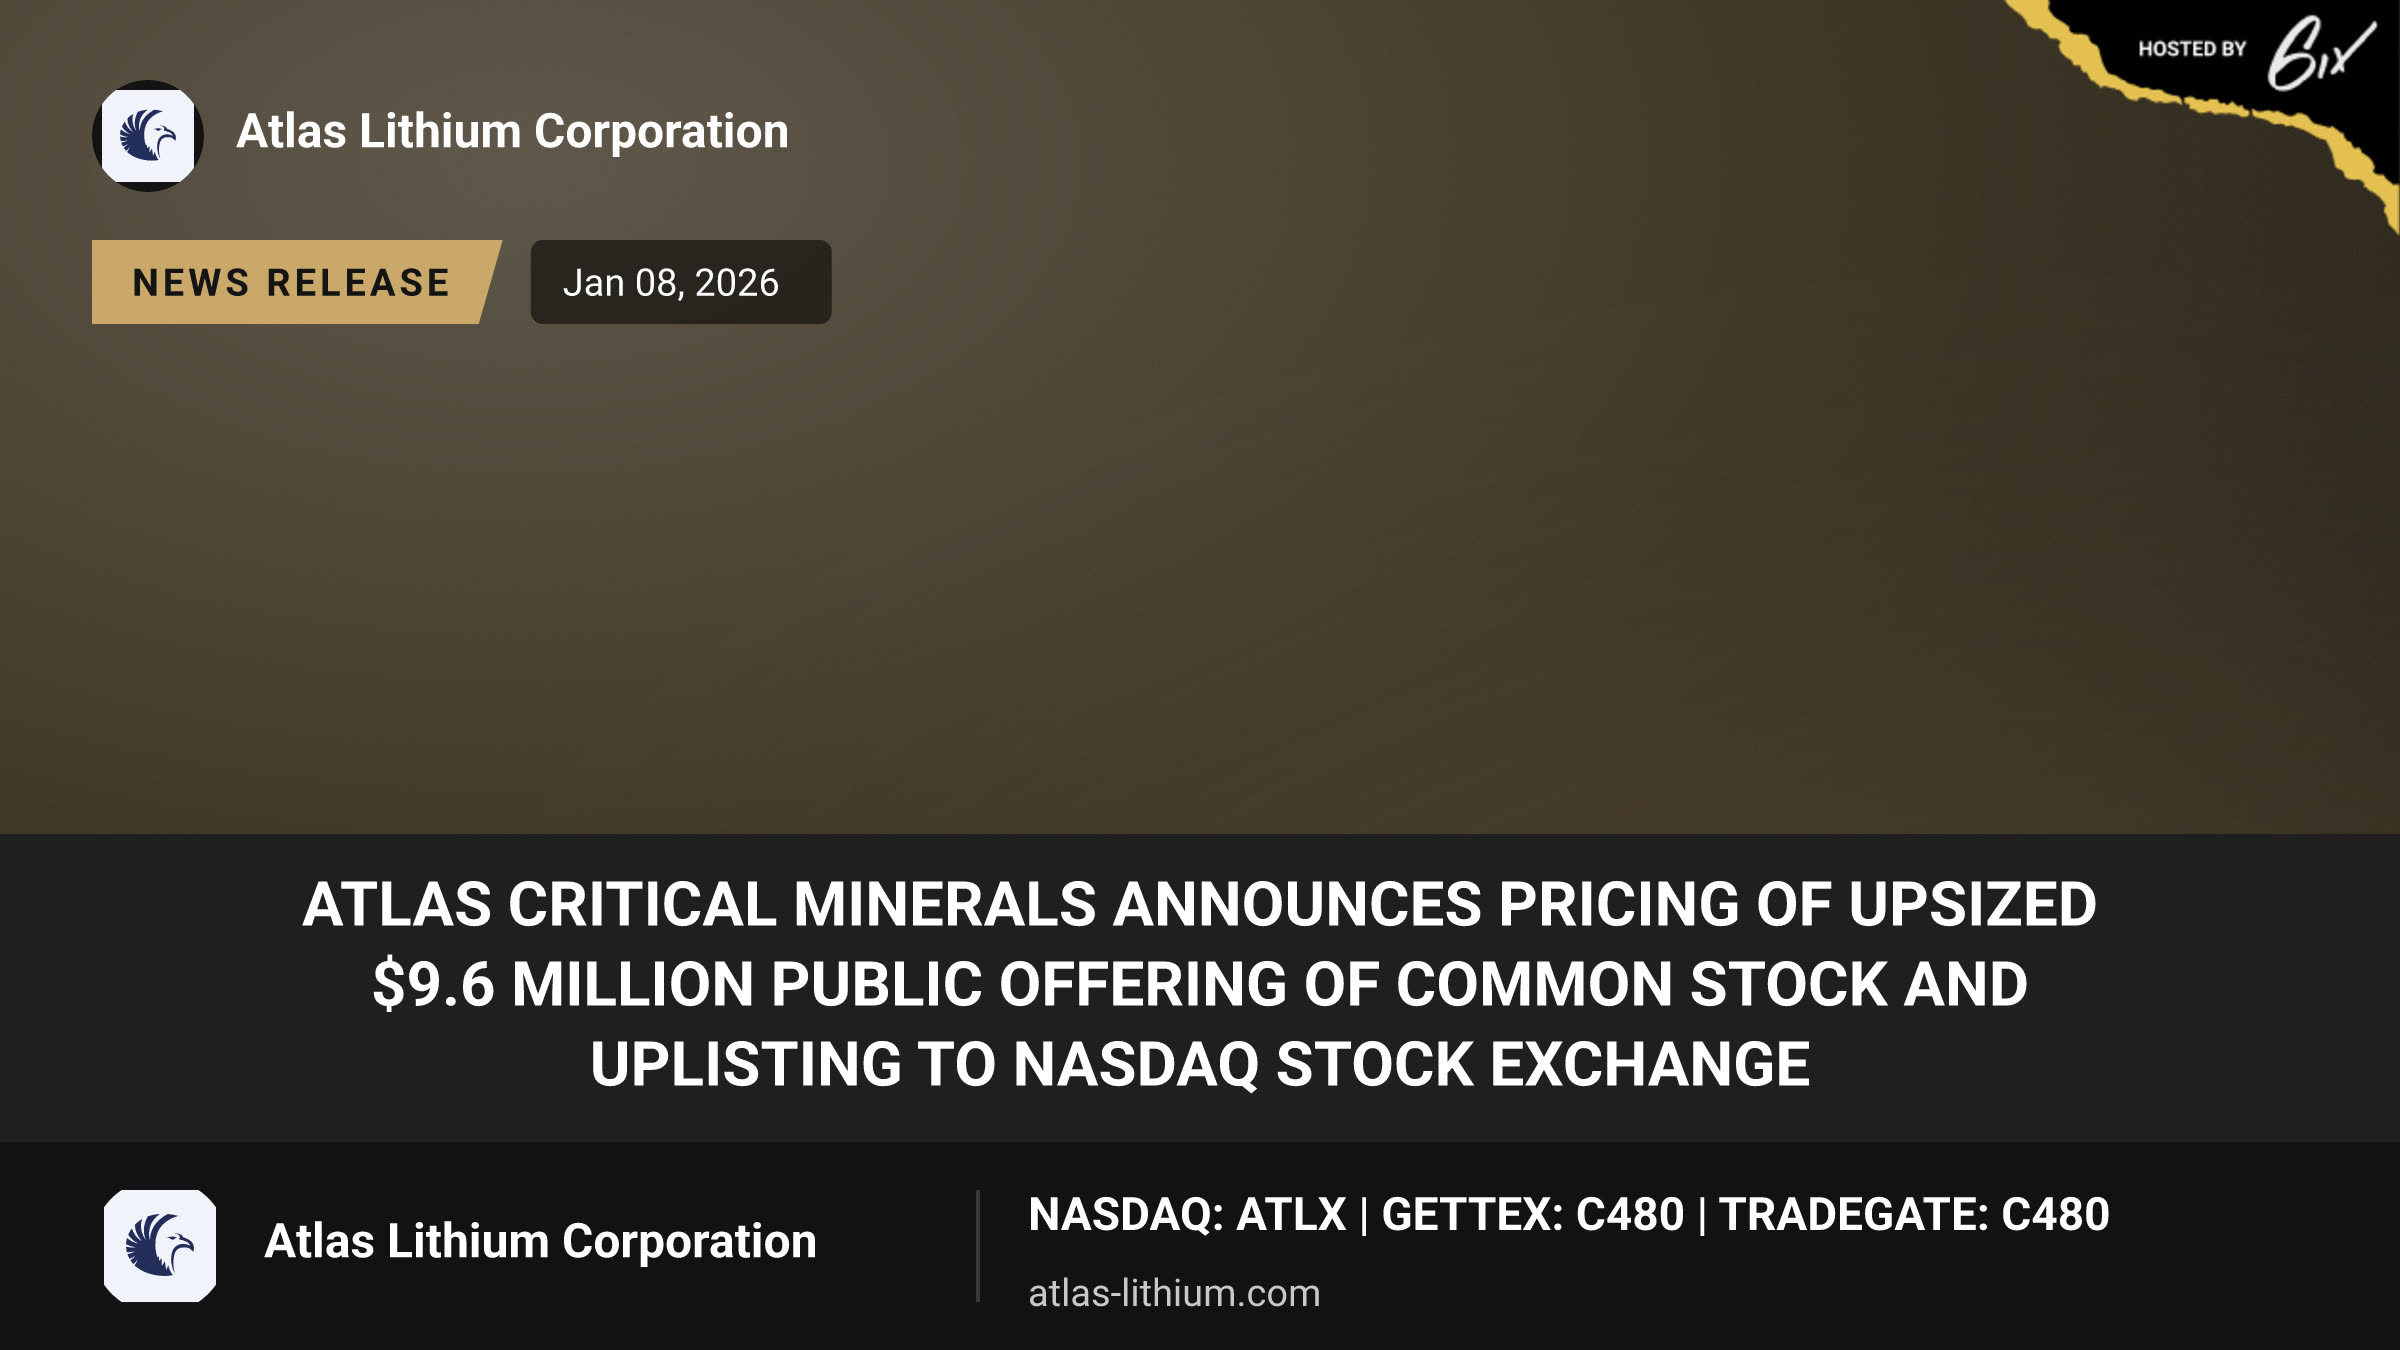Viewport: 2400px width, 1350px height.
Task: Click the GETTEX: C480 ticker text
Action: point(1532,1215)
